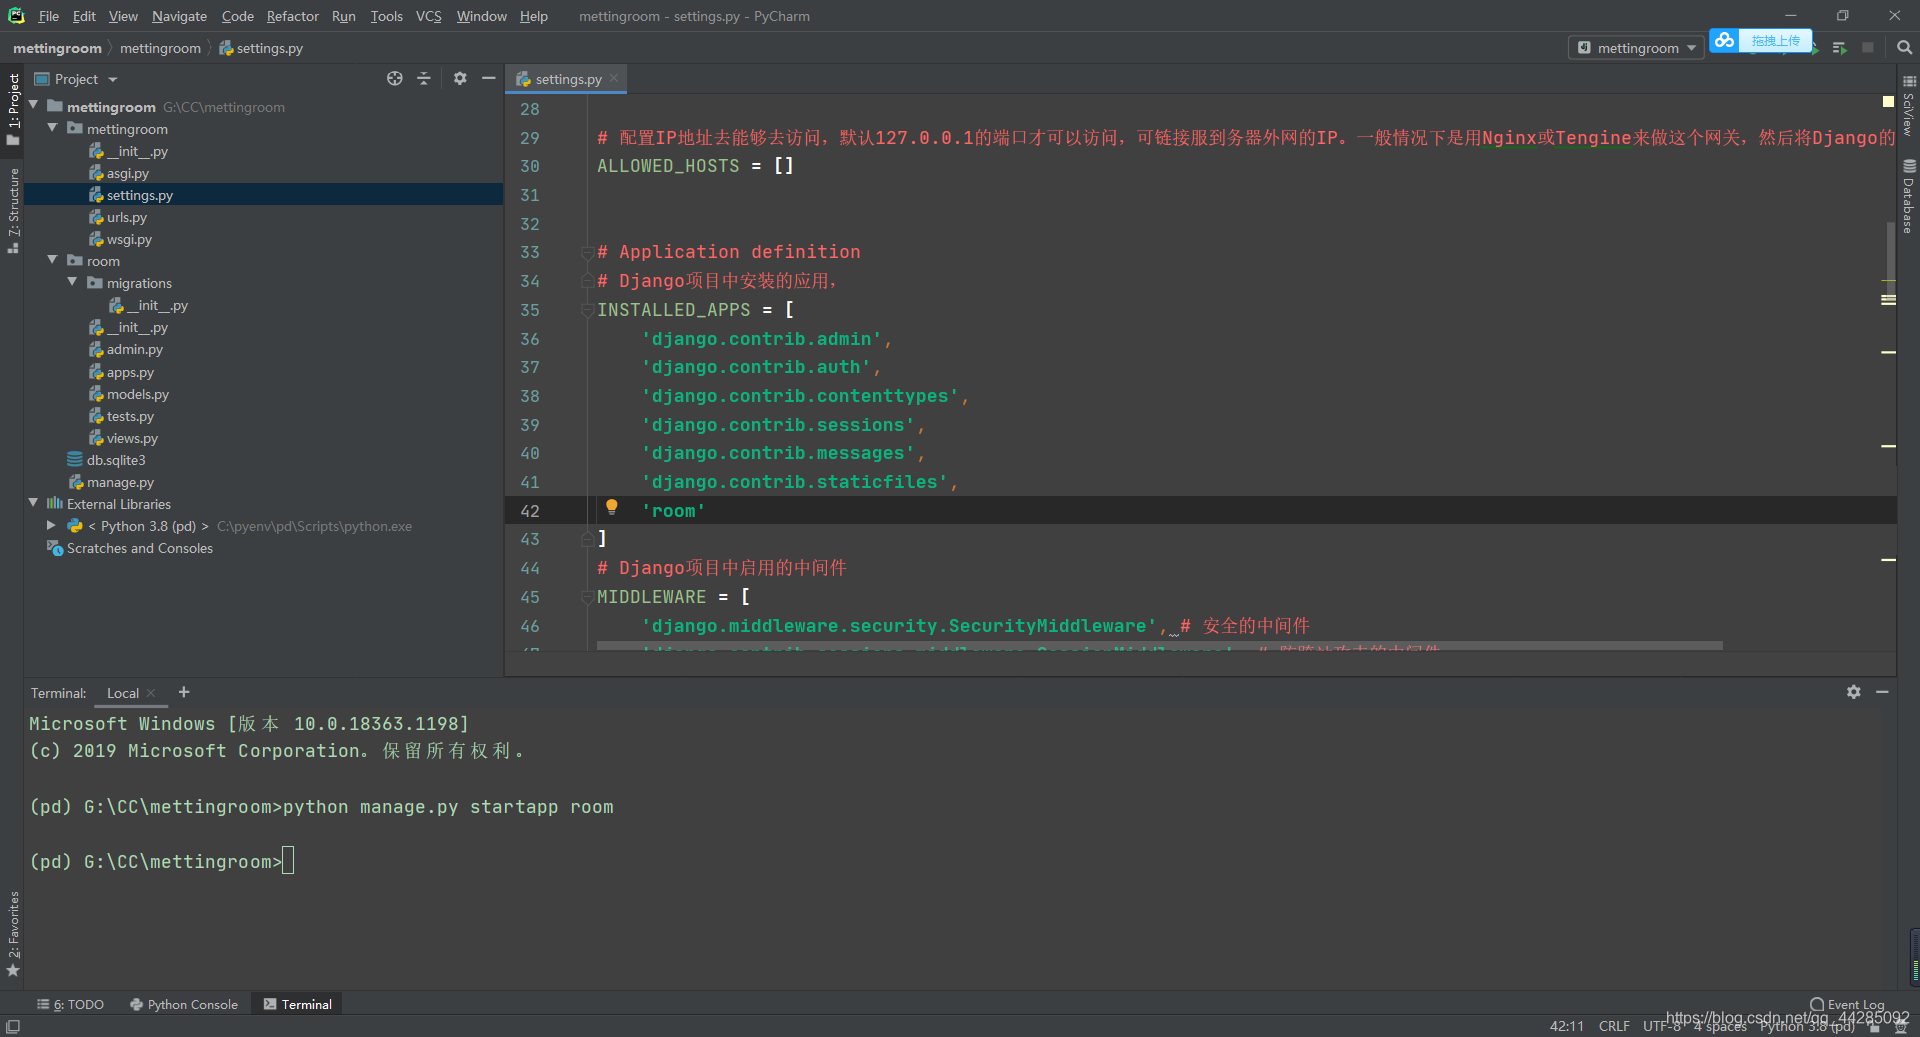The image size is (1920, 1037).
Task: Collapse the inner mettingroom package folder
Action: point(53,128)
